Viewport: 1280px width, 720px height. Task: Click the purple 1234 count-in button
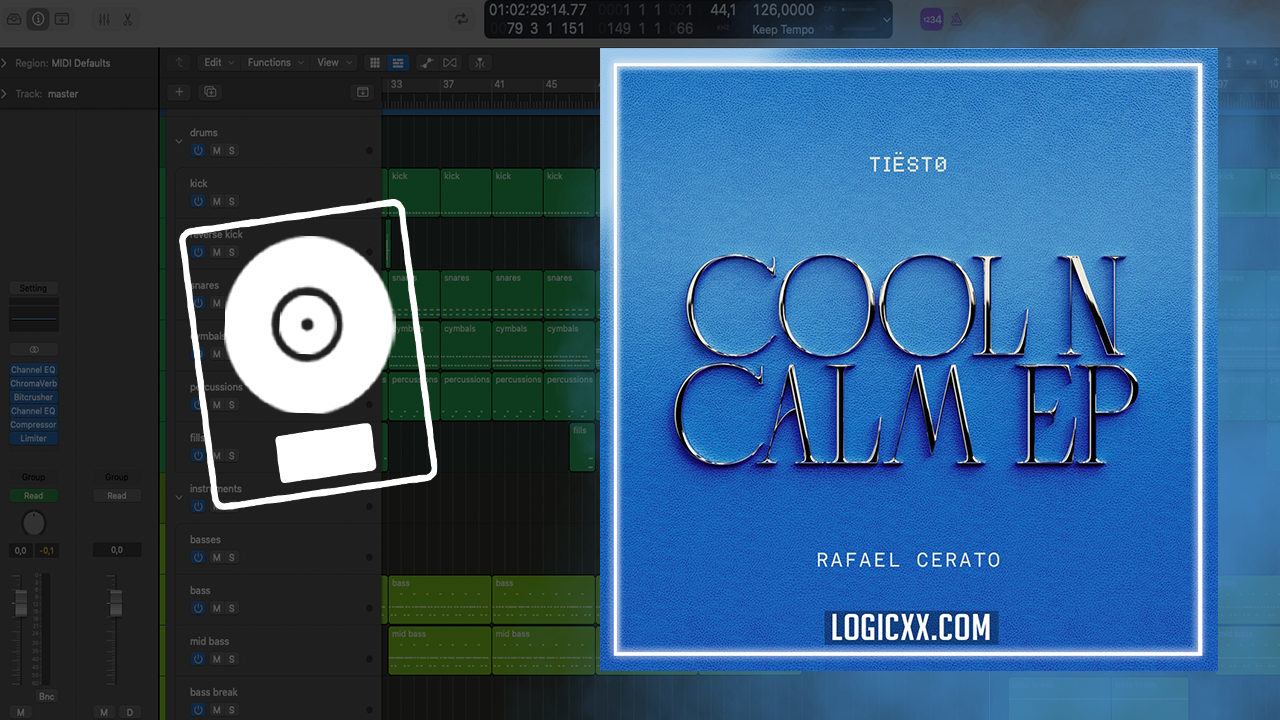931,18
